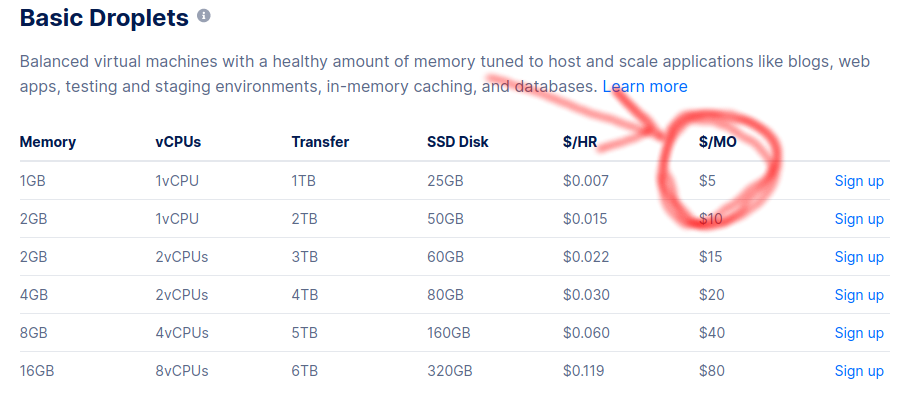Click the $/HR column header
This screenshot has width=915, height=404.
pyautogui.click(x=580, y=142)
